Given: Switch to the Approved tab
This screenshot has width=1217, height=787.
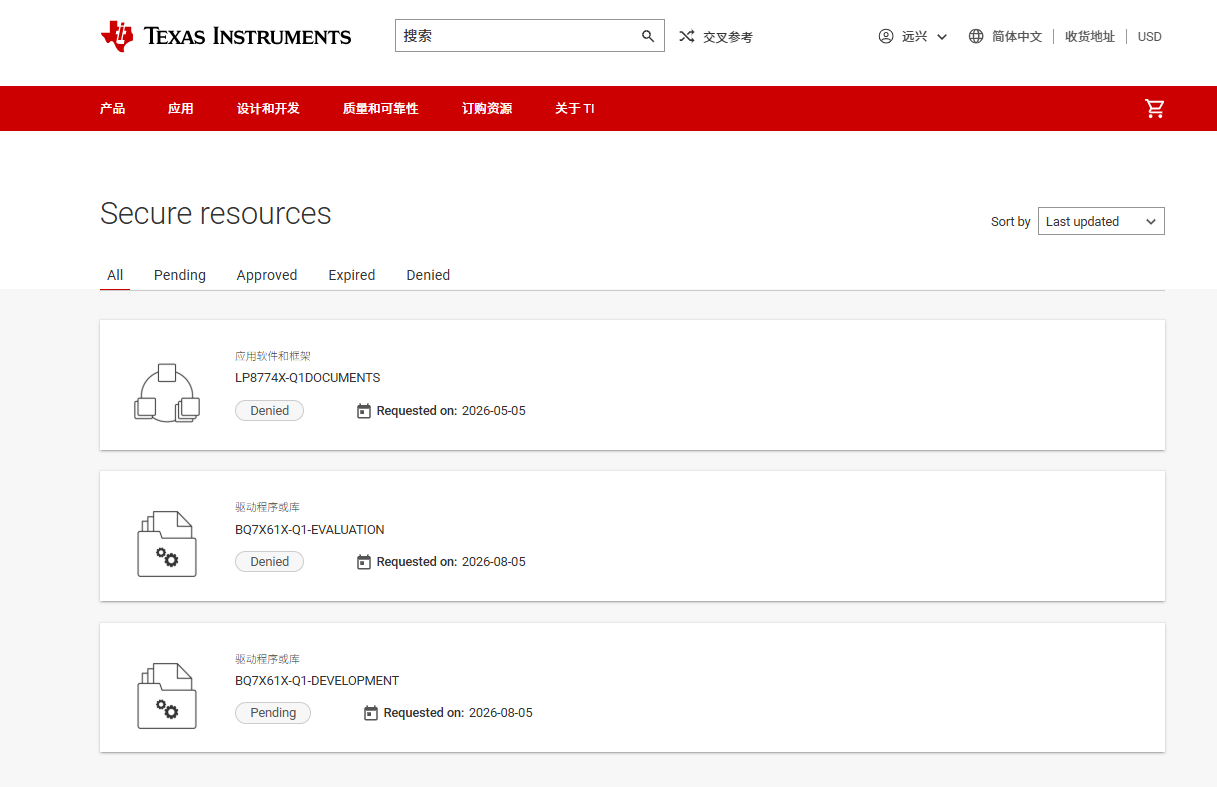Looking at the screenshot, I should click(x=267, y=275).
